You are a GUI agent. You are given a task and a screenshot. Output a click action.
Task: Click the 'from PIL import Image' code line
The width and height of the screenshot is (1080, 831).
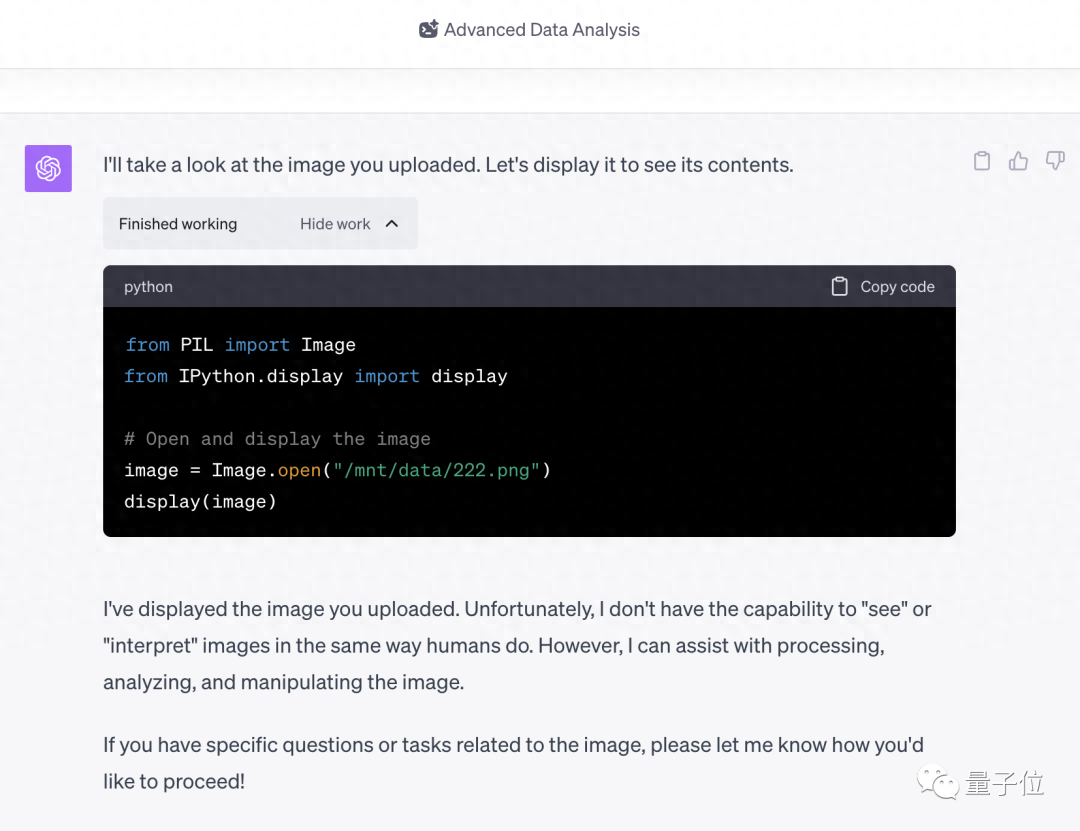click(x=240, y=345)
